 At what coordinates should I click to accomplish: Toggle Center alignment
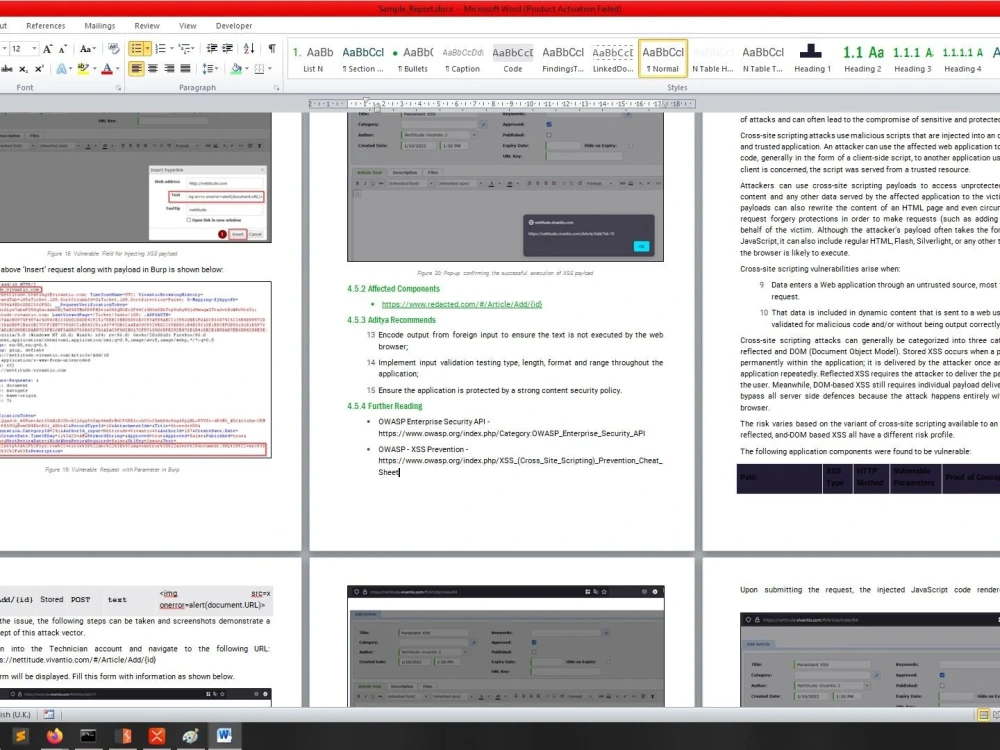(x=153, y=68)
